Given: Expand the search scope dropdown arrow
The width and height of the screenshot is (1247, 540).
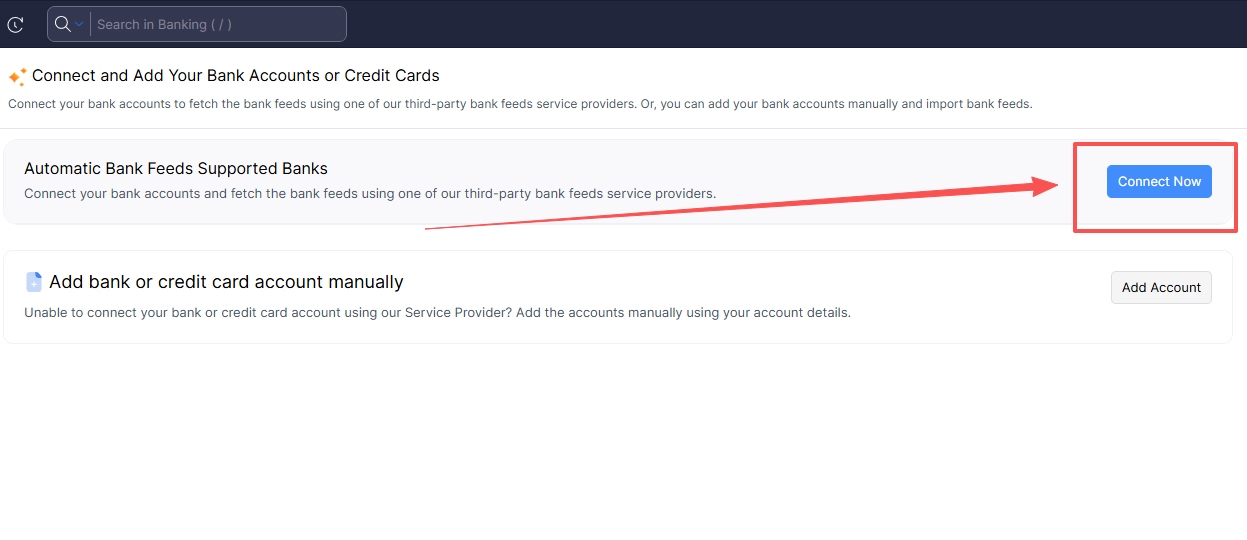Looking at the screenshot, I should 79,24.
